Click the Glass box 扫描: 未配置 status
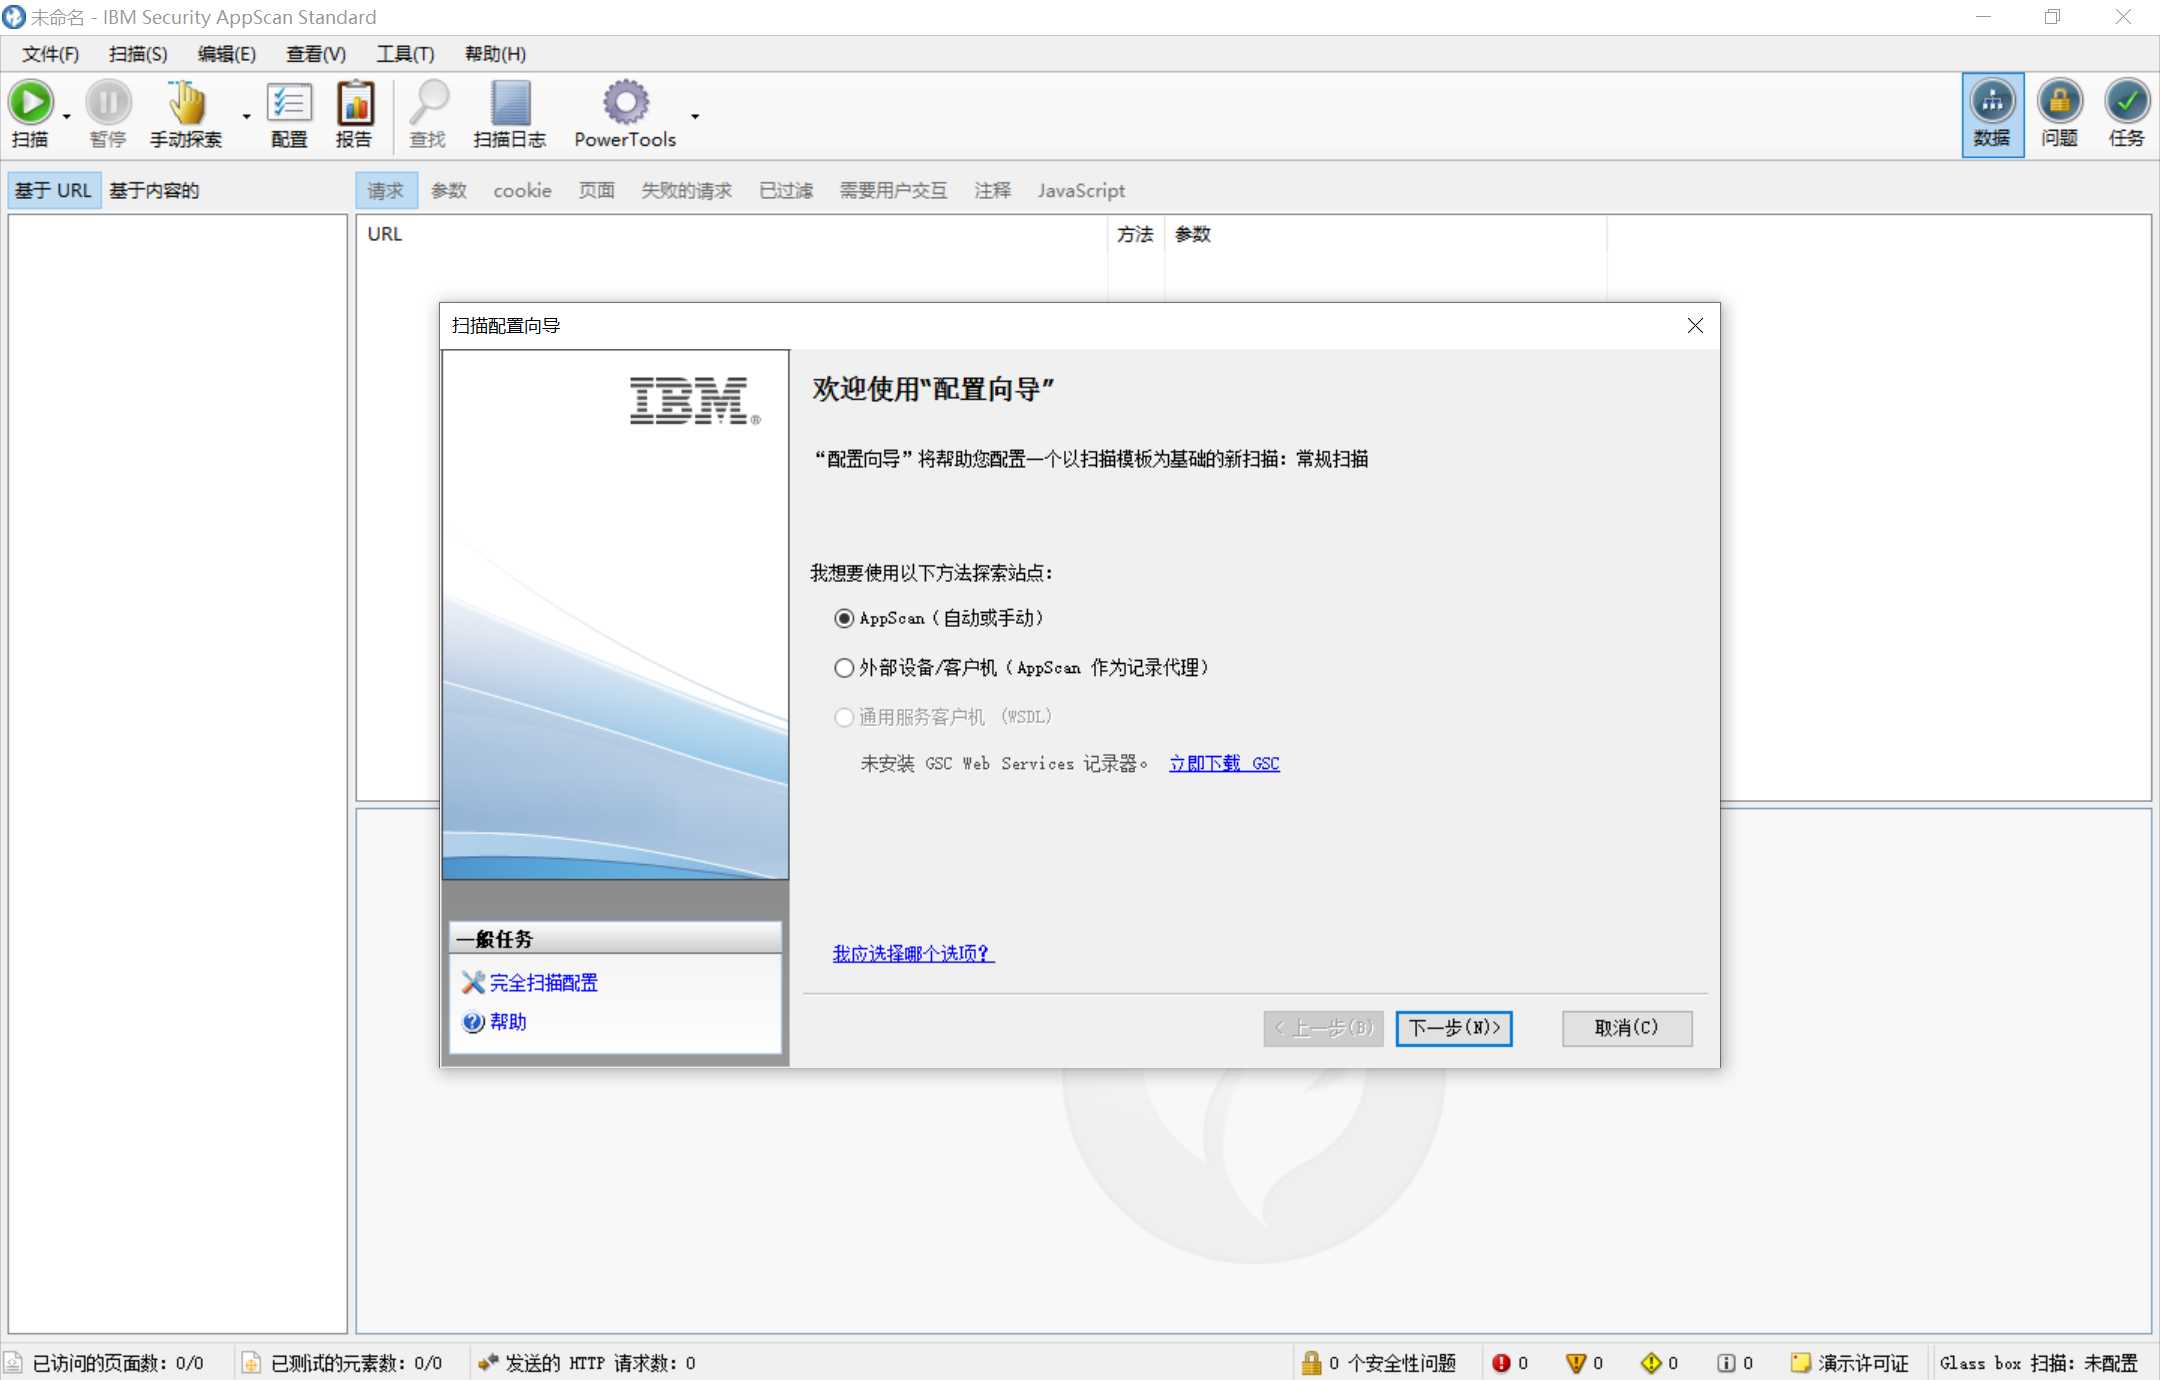This screenshot has width=2160, height=1380. click(x=2038, y=1363)
